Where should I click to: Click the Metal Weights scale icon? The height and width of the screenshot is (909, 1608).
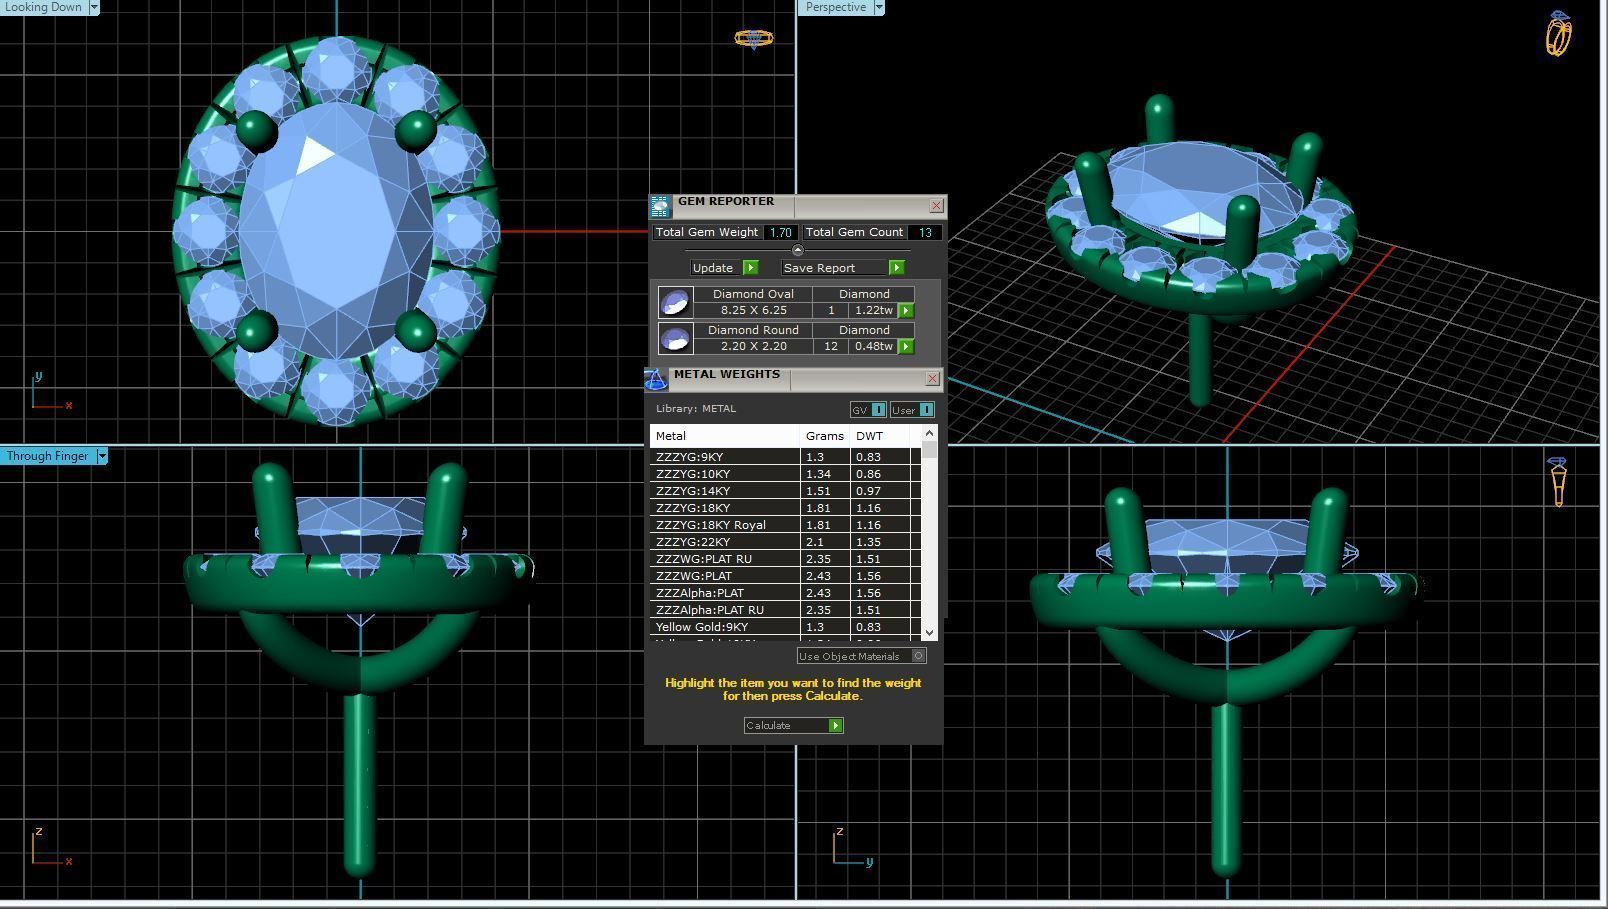[656, 379]
